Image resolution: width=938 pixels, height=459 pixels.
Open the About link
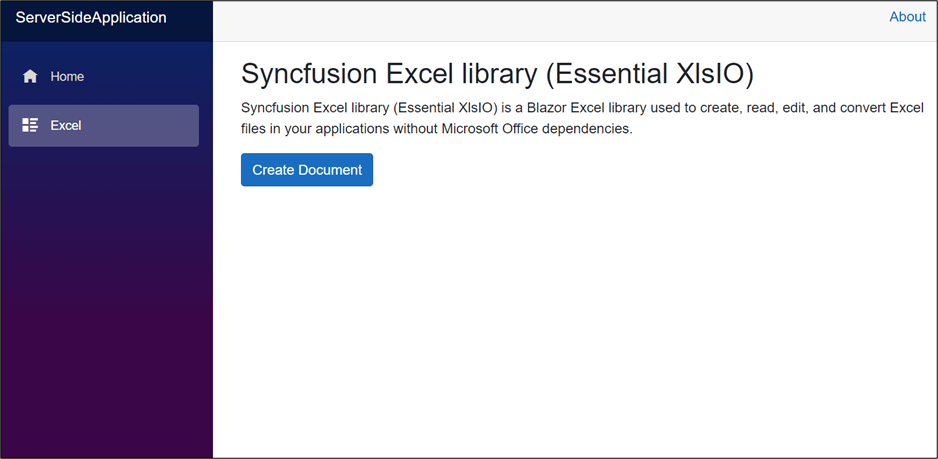[907, 17]
